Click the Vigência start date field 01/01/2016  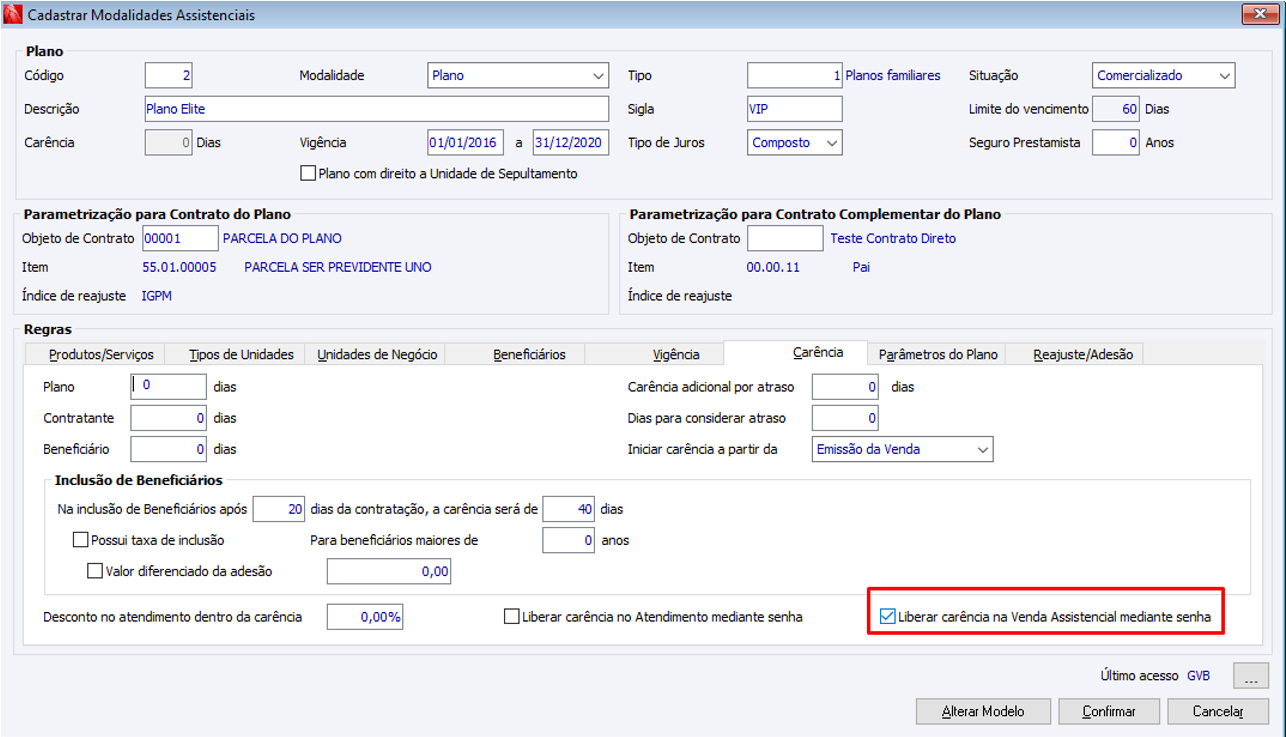(x=465, y=143)
